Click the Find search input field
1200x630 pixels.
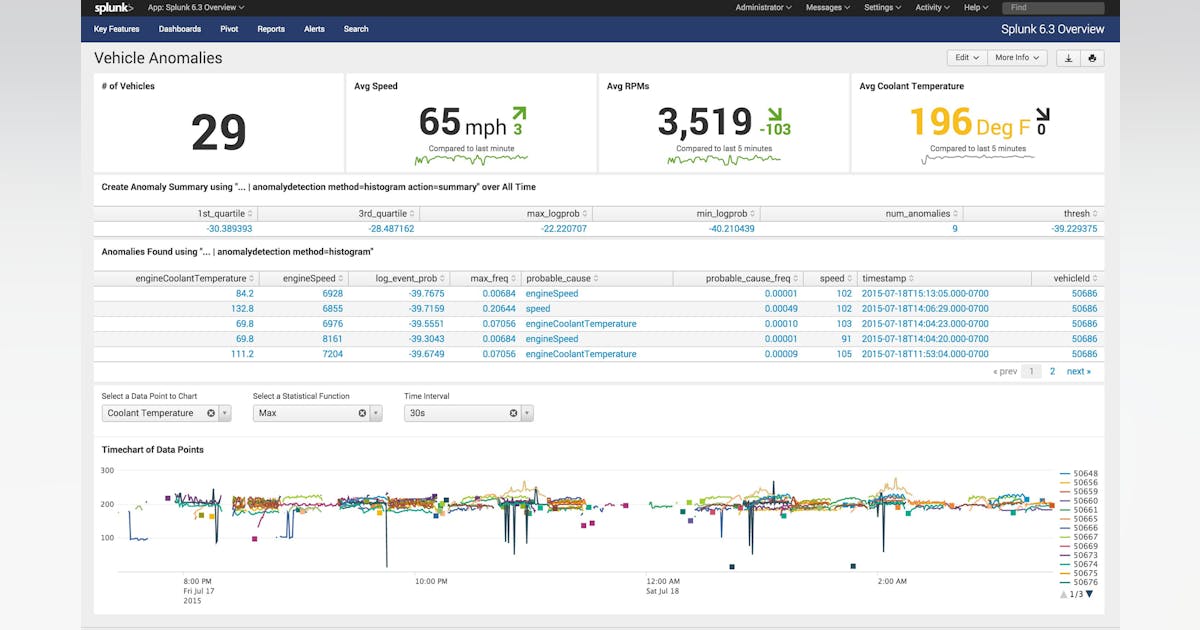click(1052, 7)
